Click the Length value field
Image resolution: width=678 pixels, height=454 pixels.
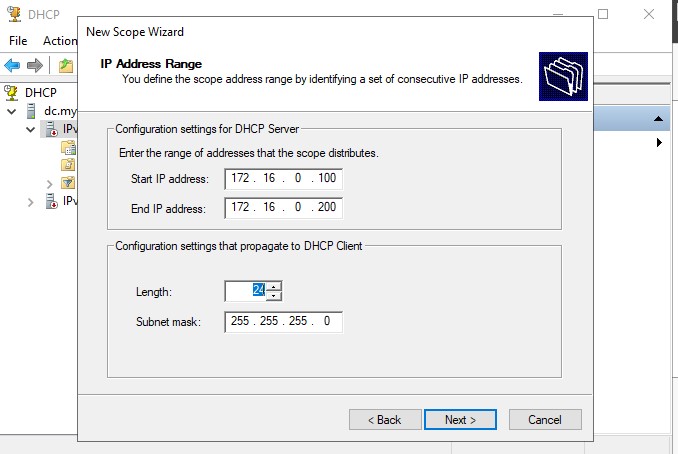246,291
